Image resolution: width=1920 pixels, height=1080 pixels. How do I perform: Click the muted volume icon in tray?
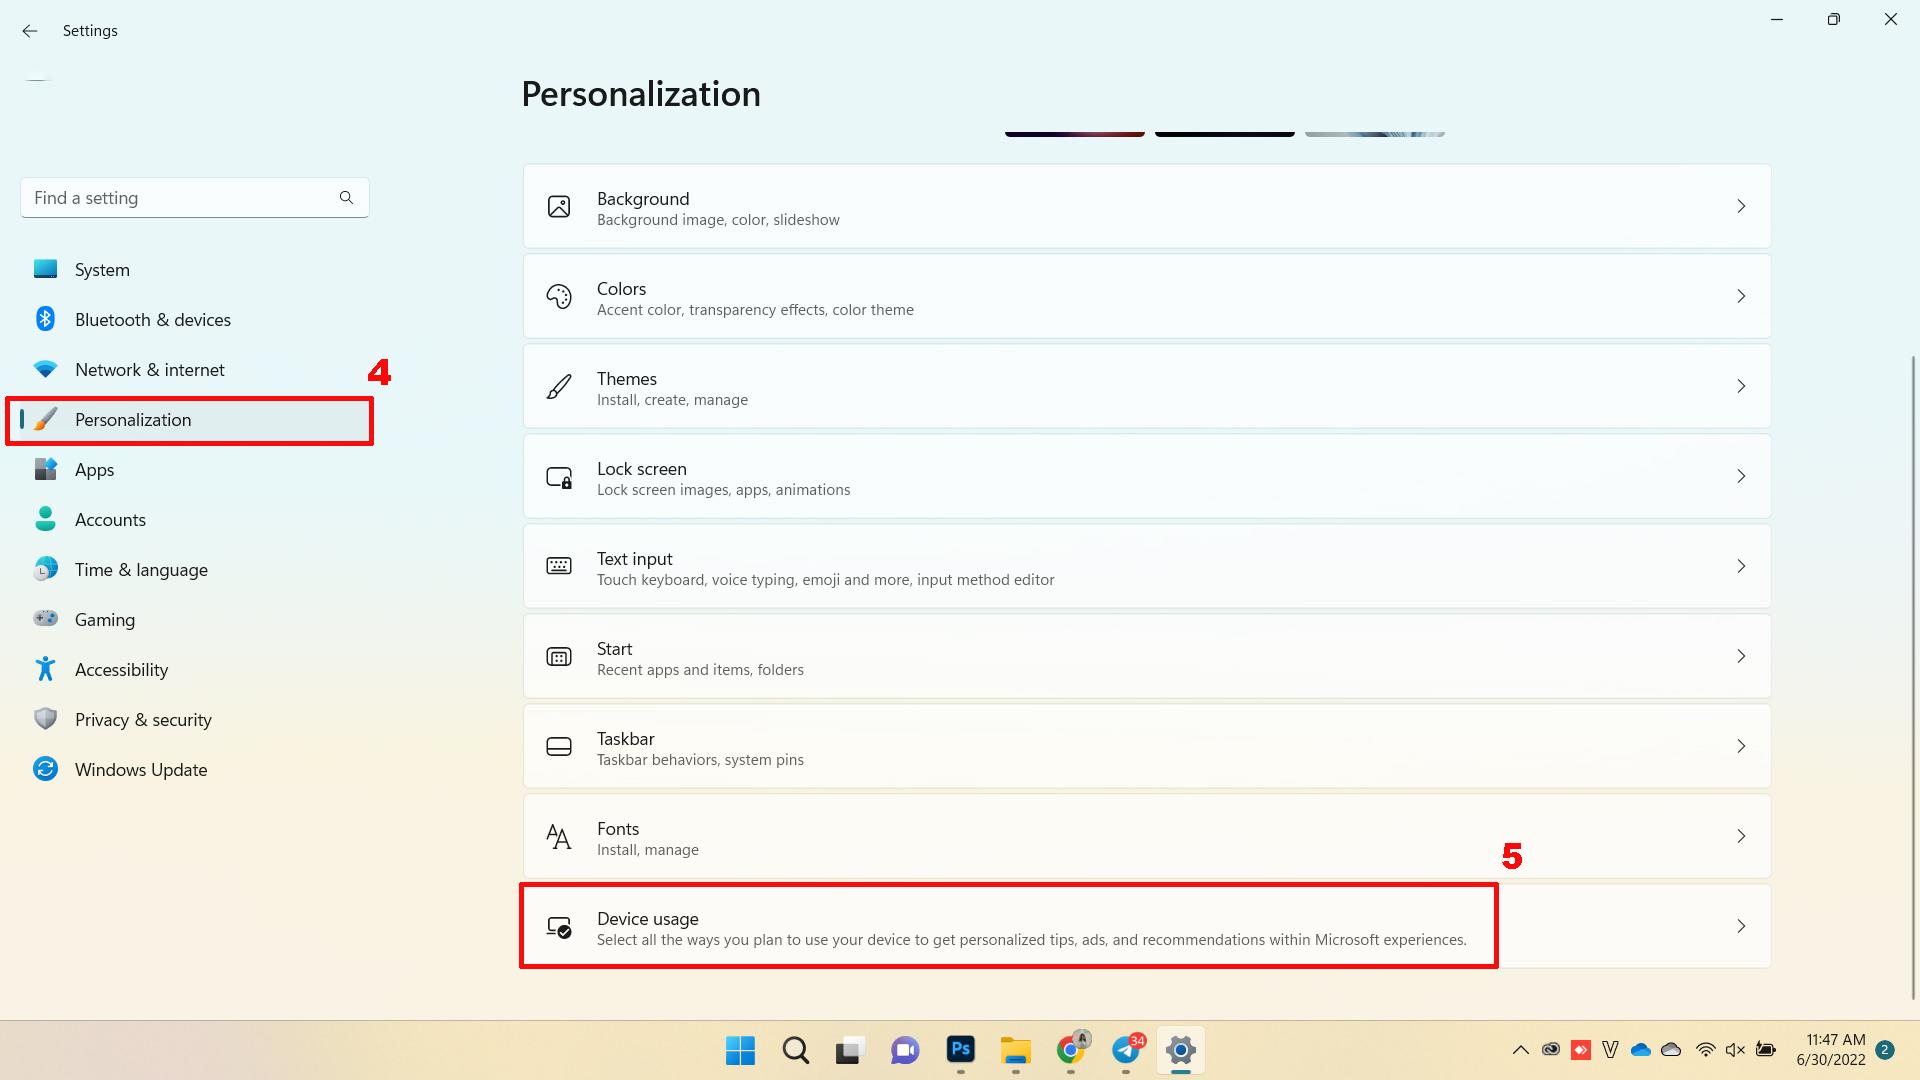click(1735, 1050)
